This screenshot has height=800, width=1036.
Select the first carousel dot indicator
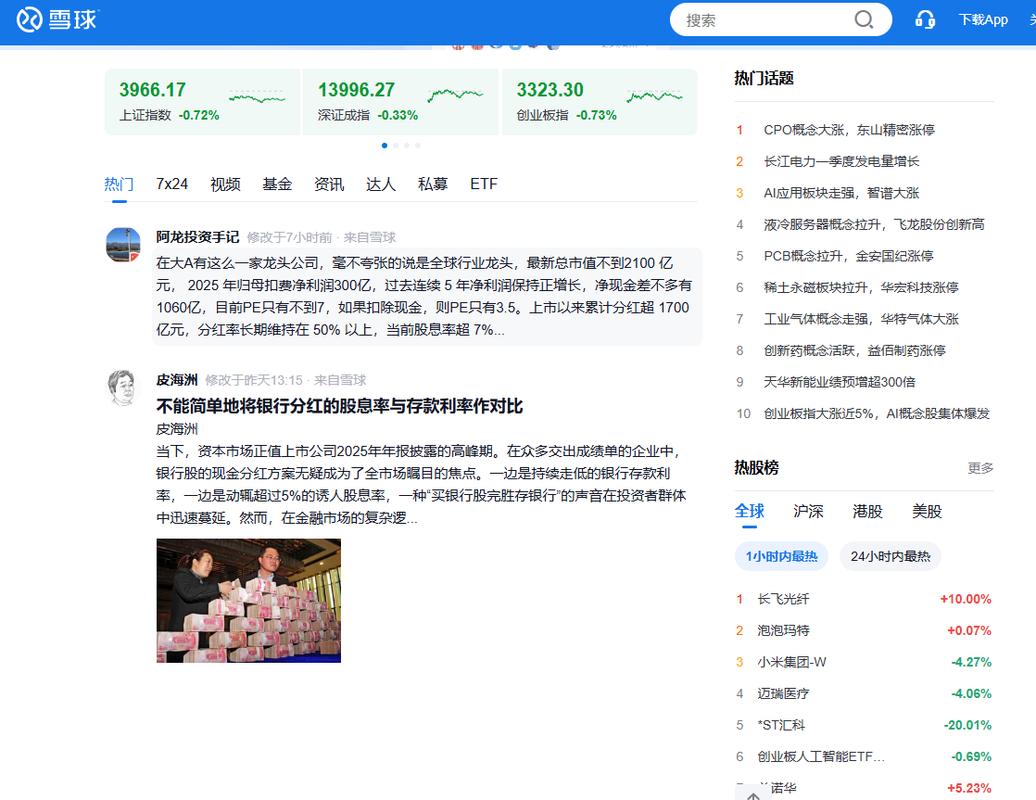pyautogui.click(x=385, y=145)
